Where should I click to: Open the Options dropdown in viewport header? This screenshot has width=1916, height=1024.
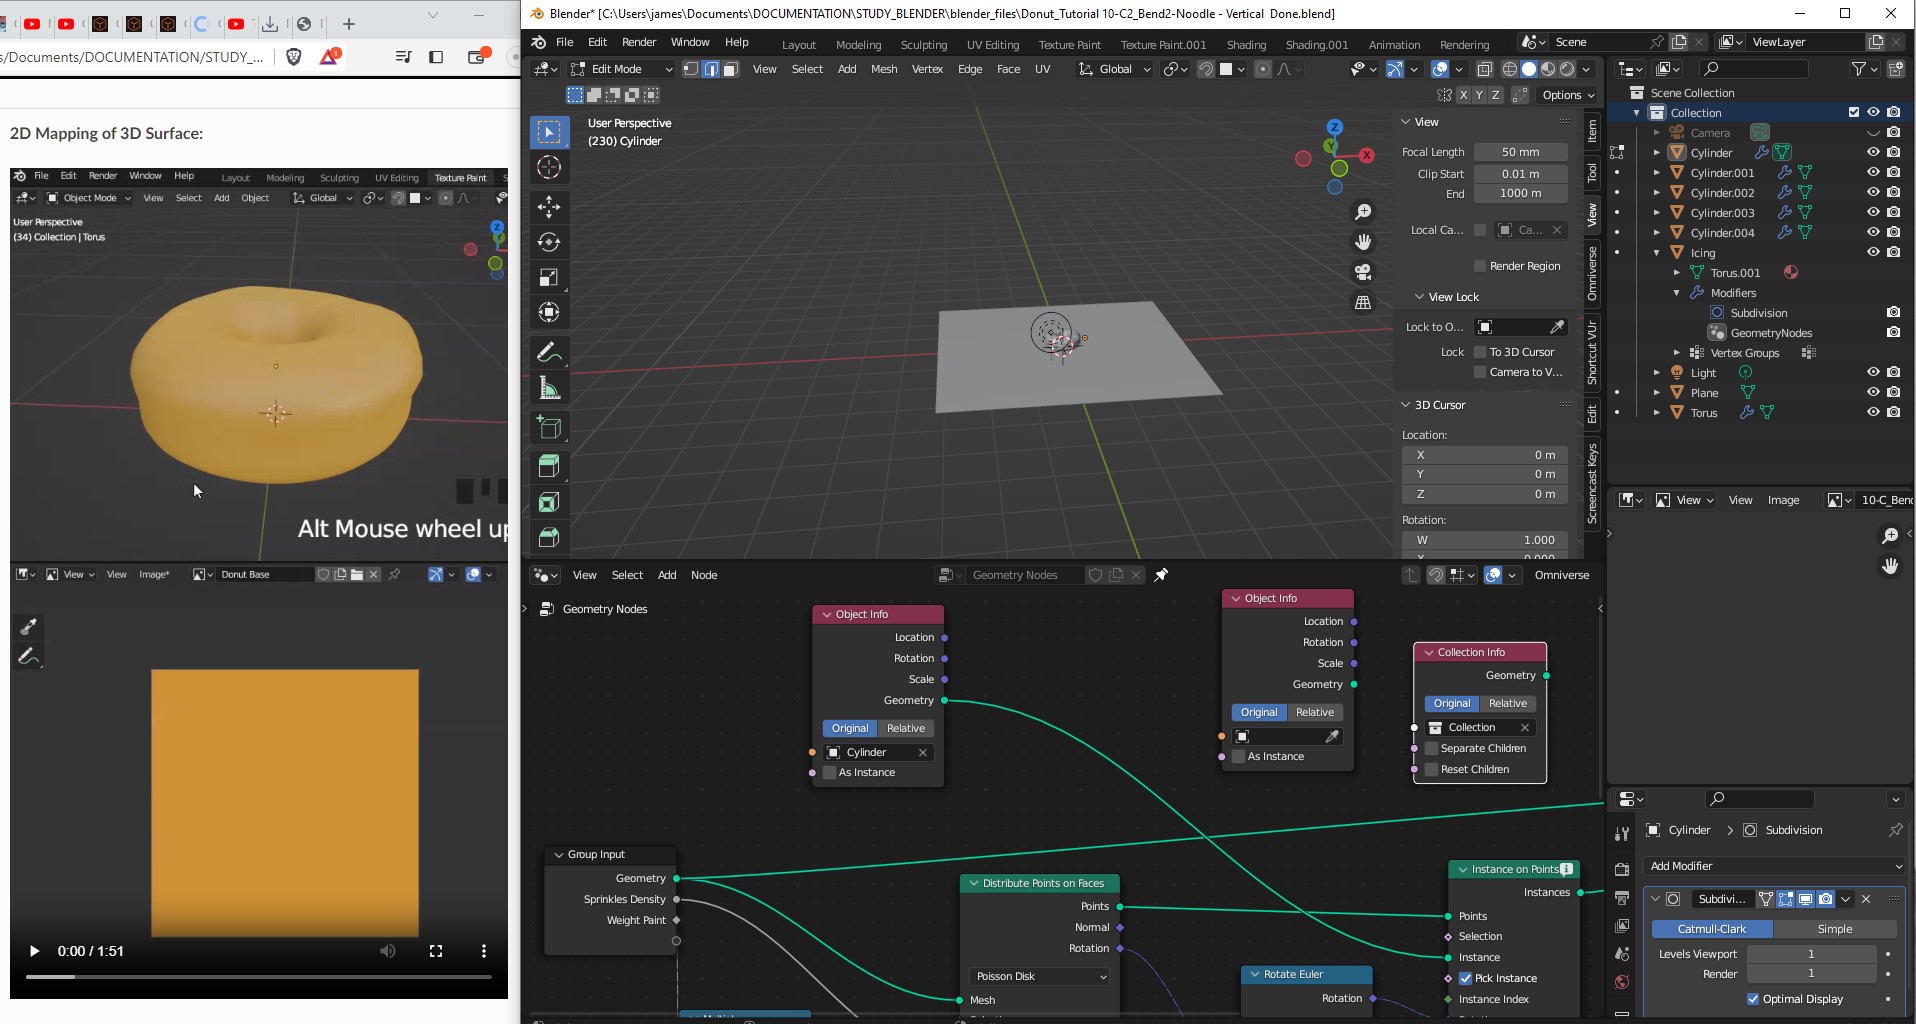(x=1568, y=95)
